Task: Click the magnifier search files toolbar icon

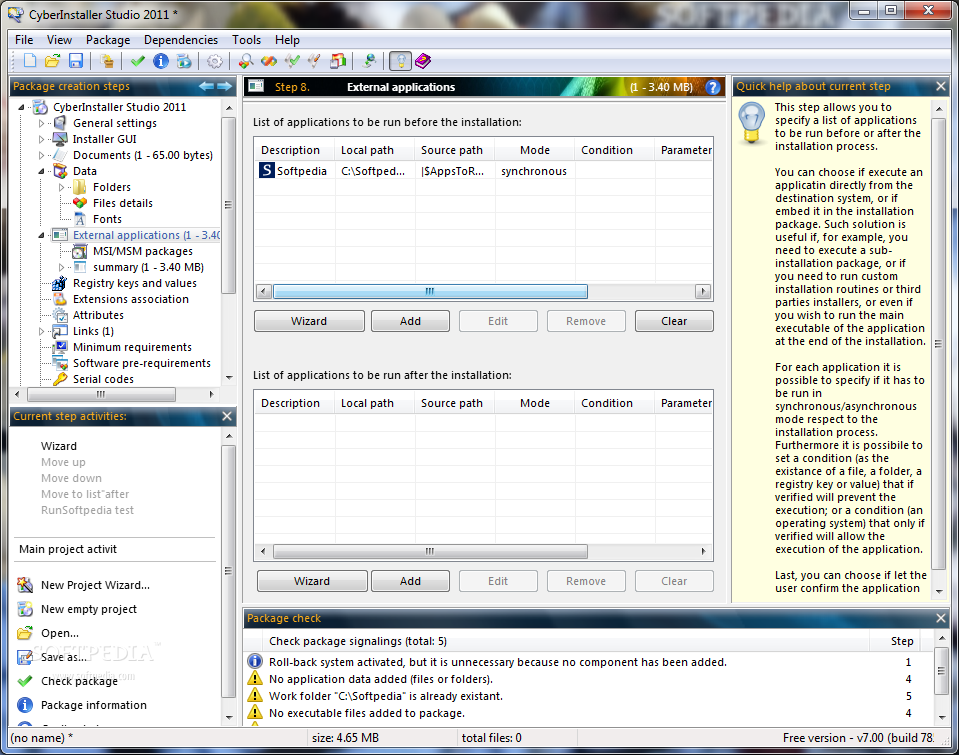Action: [246, 61]
